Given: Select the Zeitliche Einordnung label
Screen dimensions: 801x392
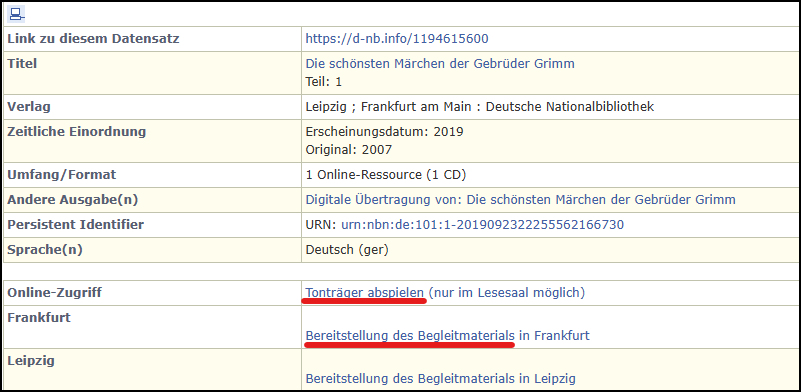Looking at the screenshot, I should point(77,132).
